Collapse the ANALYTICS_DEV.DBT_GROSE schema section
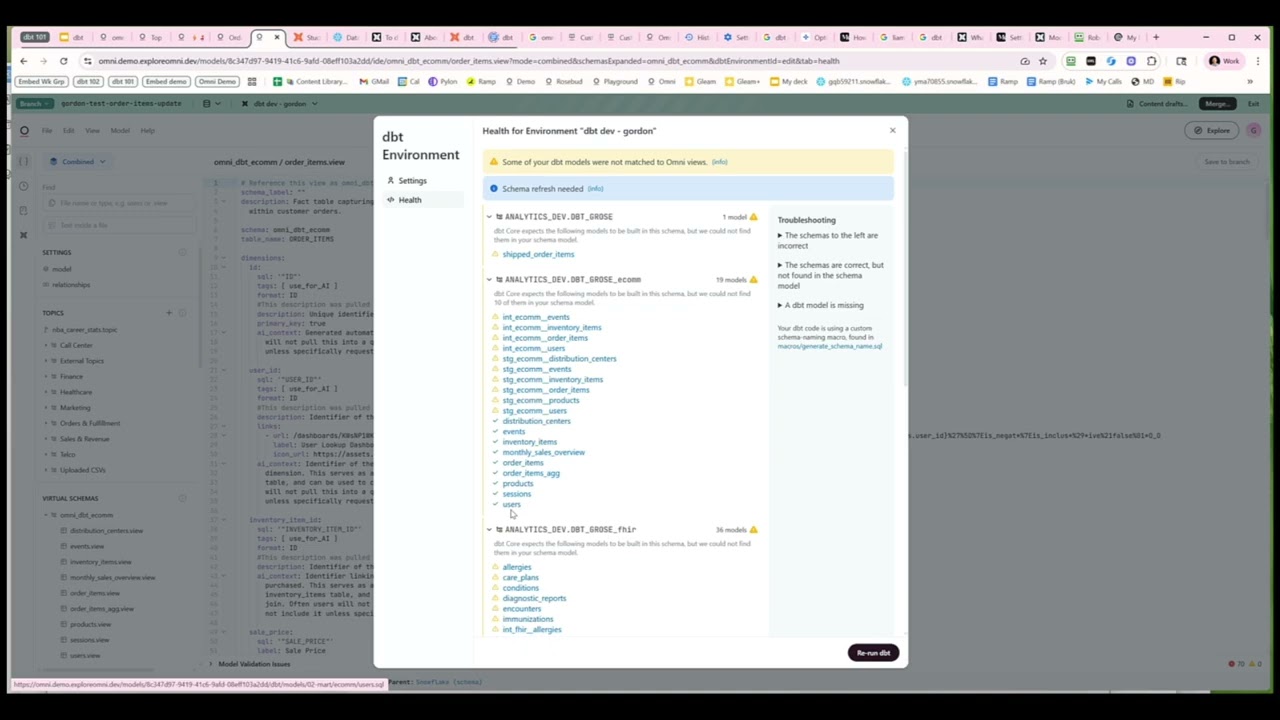The width and height of the screenshot is (1280, 720). pyautogui.click(x=489, y=217)
